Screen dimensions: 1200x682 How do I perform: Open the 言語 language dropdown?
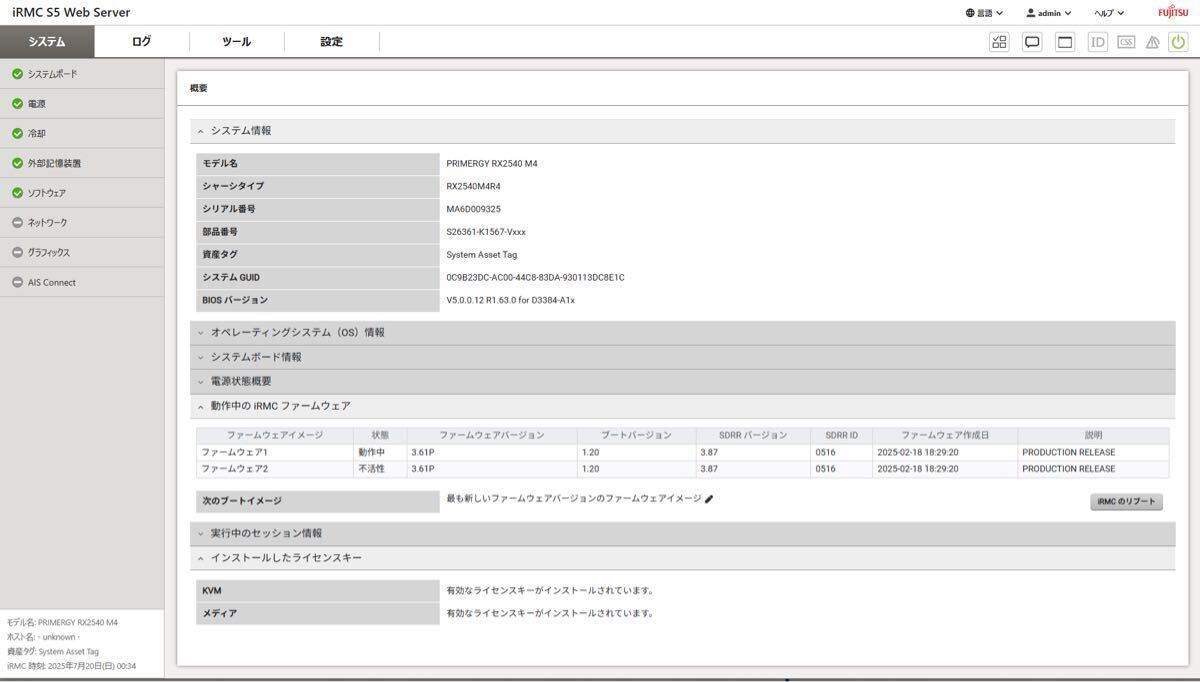coord(984,13)
